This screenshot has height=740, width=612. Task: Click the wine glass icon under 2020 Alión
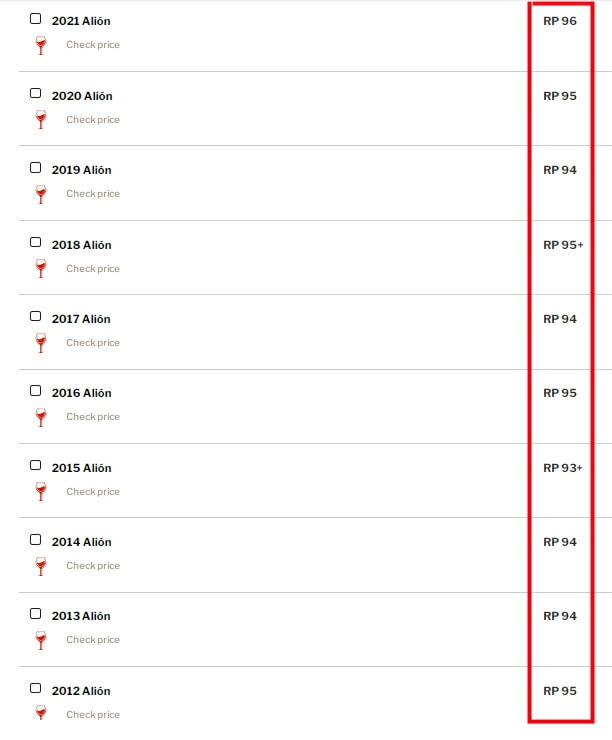pyautogui.click(x=40, y=120)
